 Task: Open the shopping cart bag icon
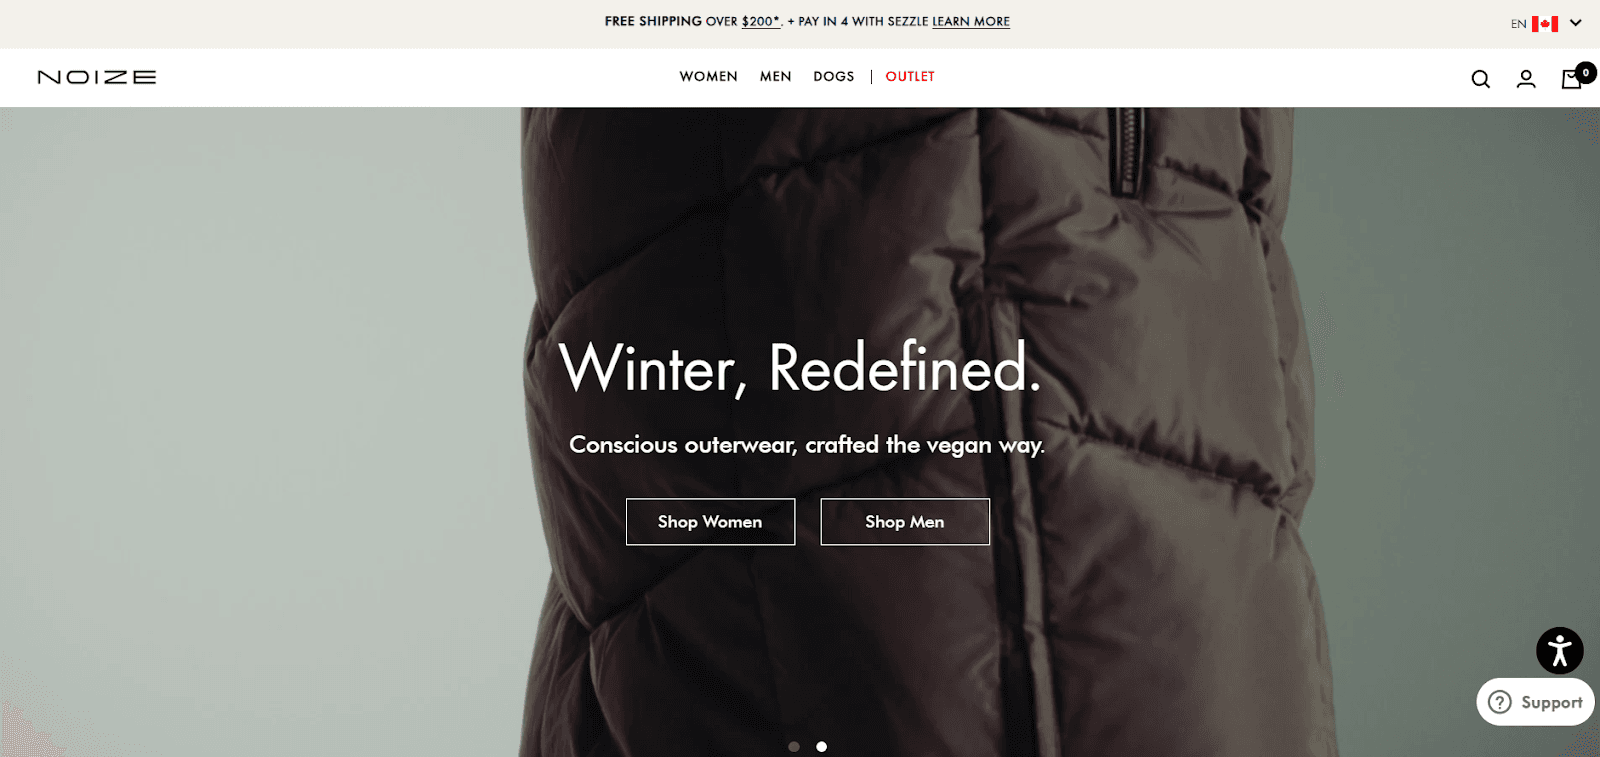click(1571, 80)
